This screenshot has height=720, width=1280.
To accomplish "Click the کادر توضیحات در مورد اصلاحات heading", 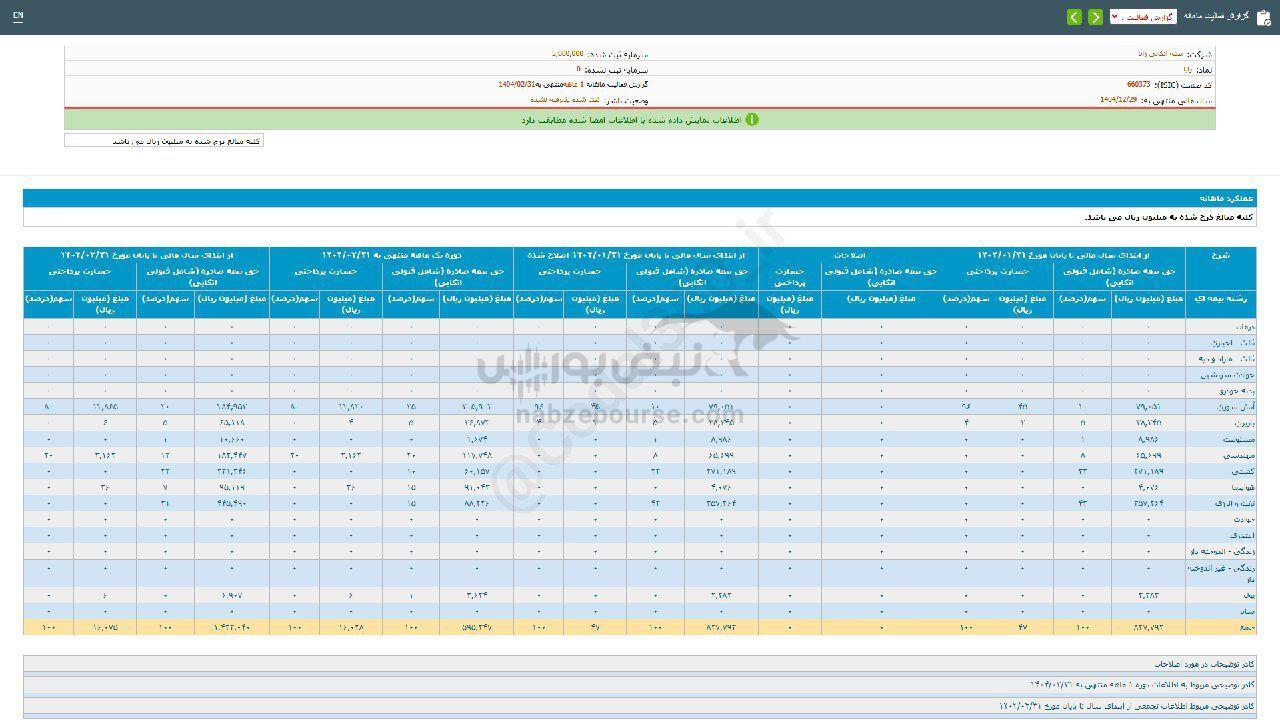I will tap(1204, 663).
